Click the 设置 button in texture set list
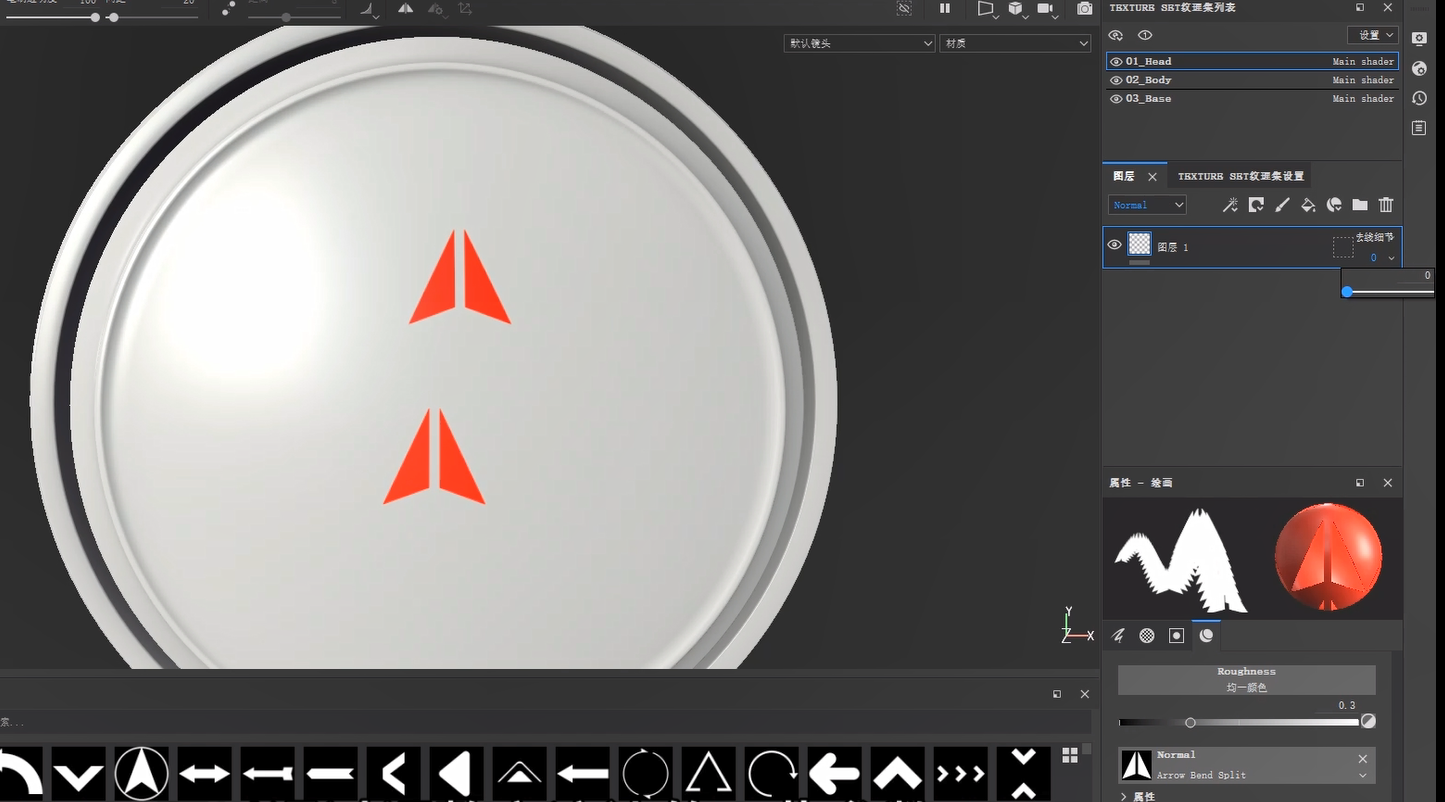Screen dimensions: 1445x802 1372,34
